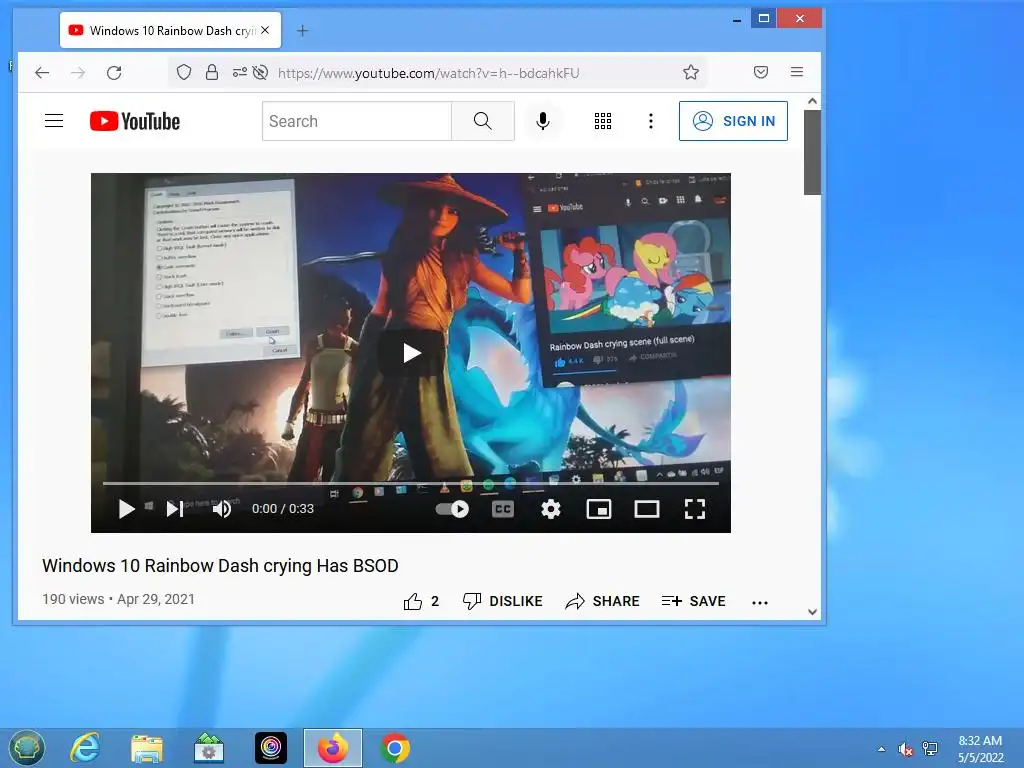Click the video title text
1024x768 pixels.
click(x=220, y=566)
